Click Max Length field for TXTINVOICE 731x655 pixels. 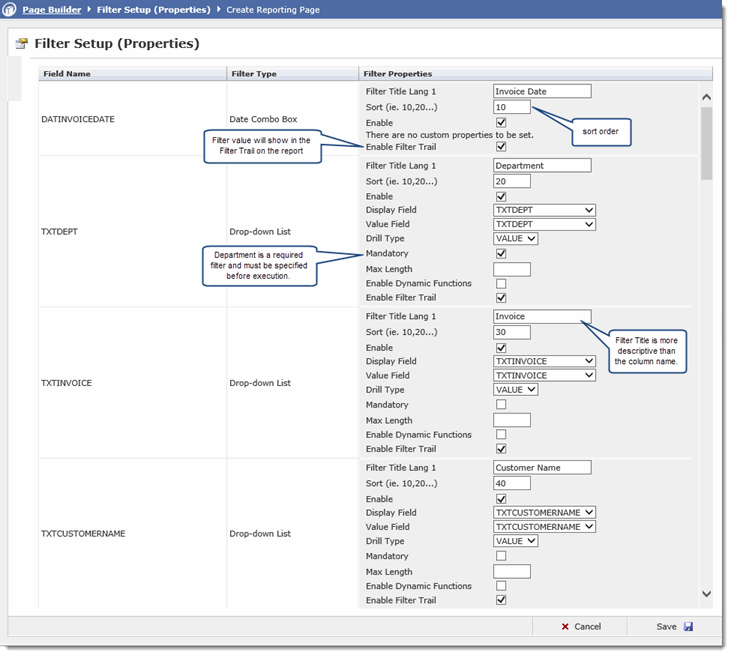coord(512,421)
